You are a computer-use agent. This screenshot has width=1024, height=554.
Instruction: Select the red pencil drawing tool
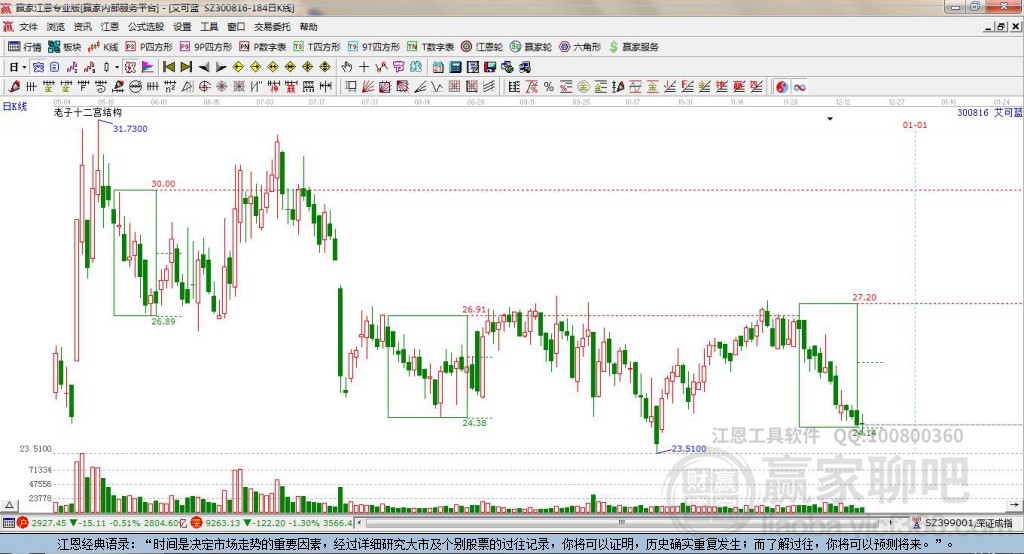(x=14, y=86)
